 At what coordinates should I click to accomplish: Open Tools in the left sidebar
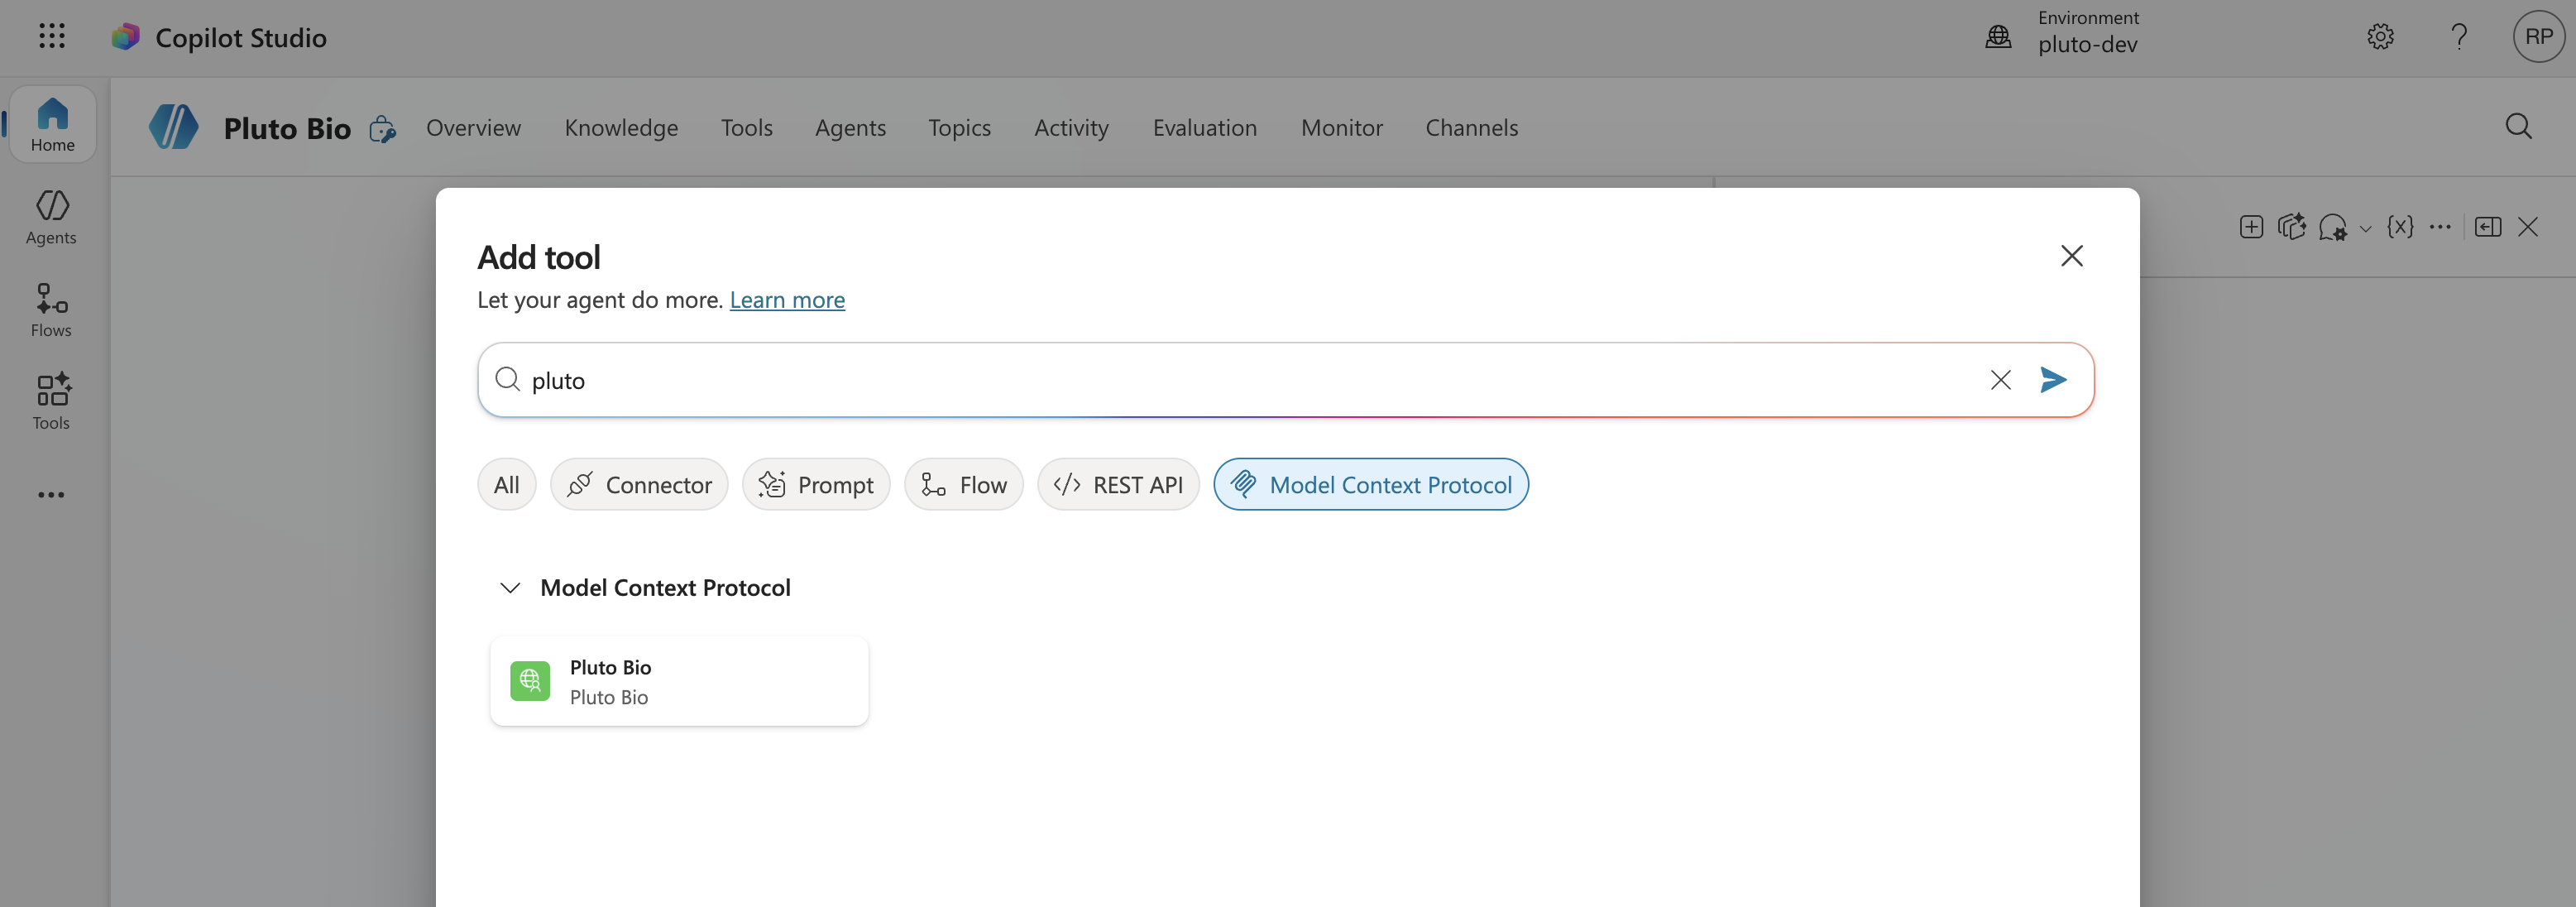point(52,402)
